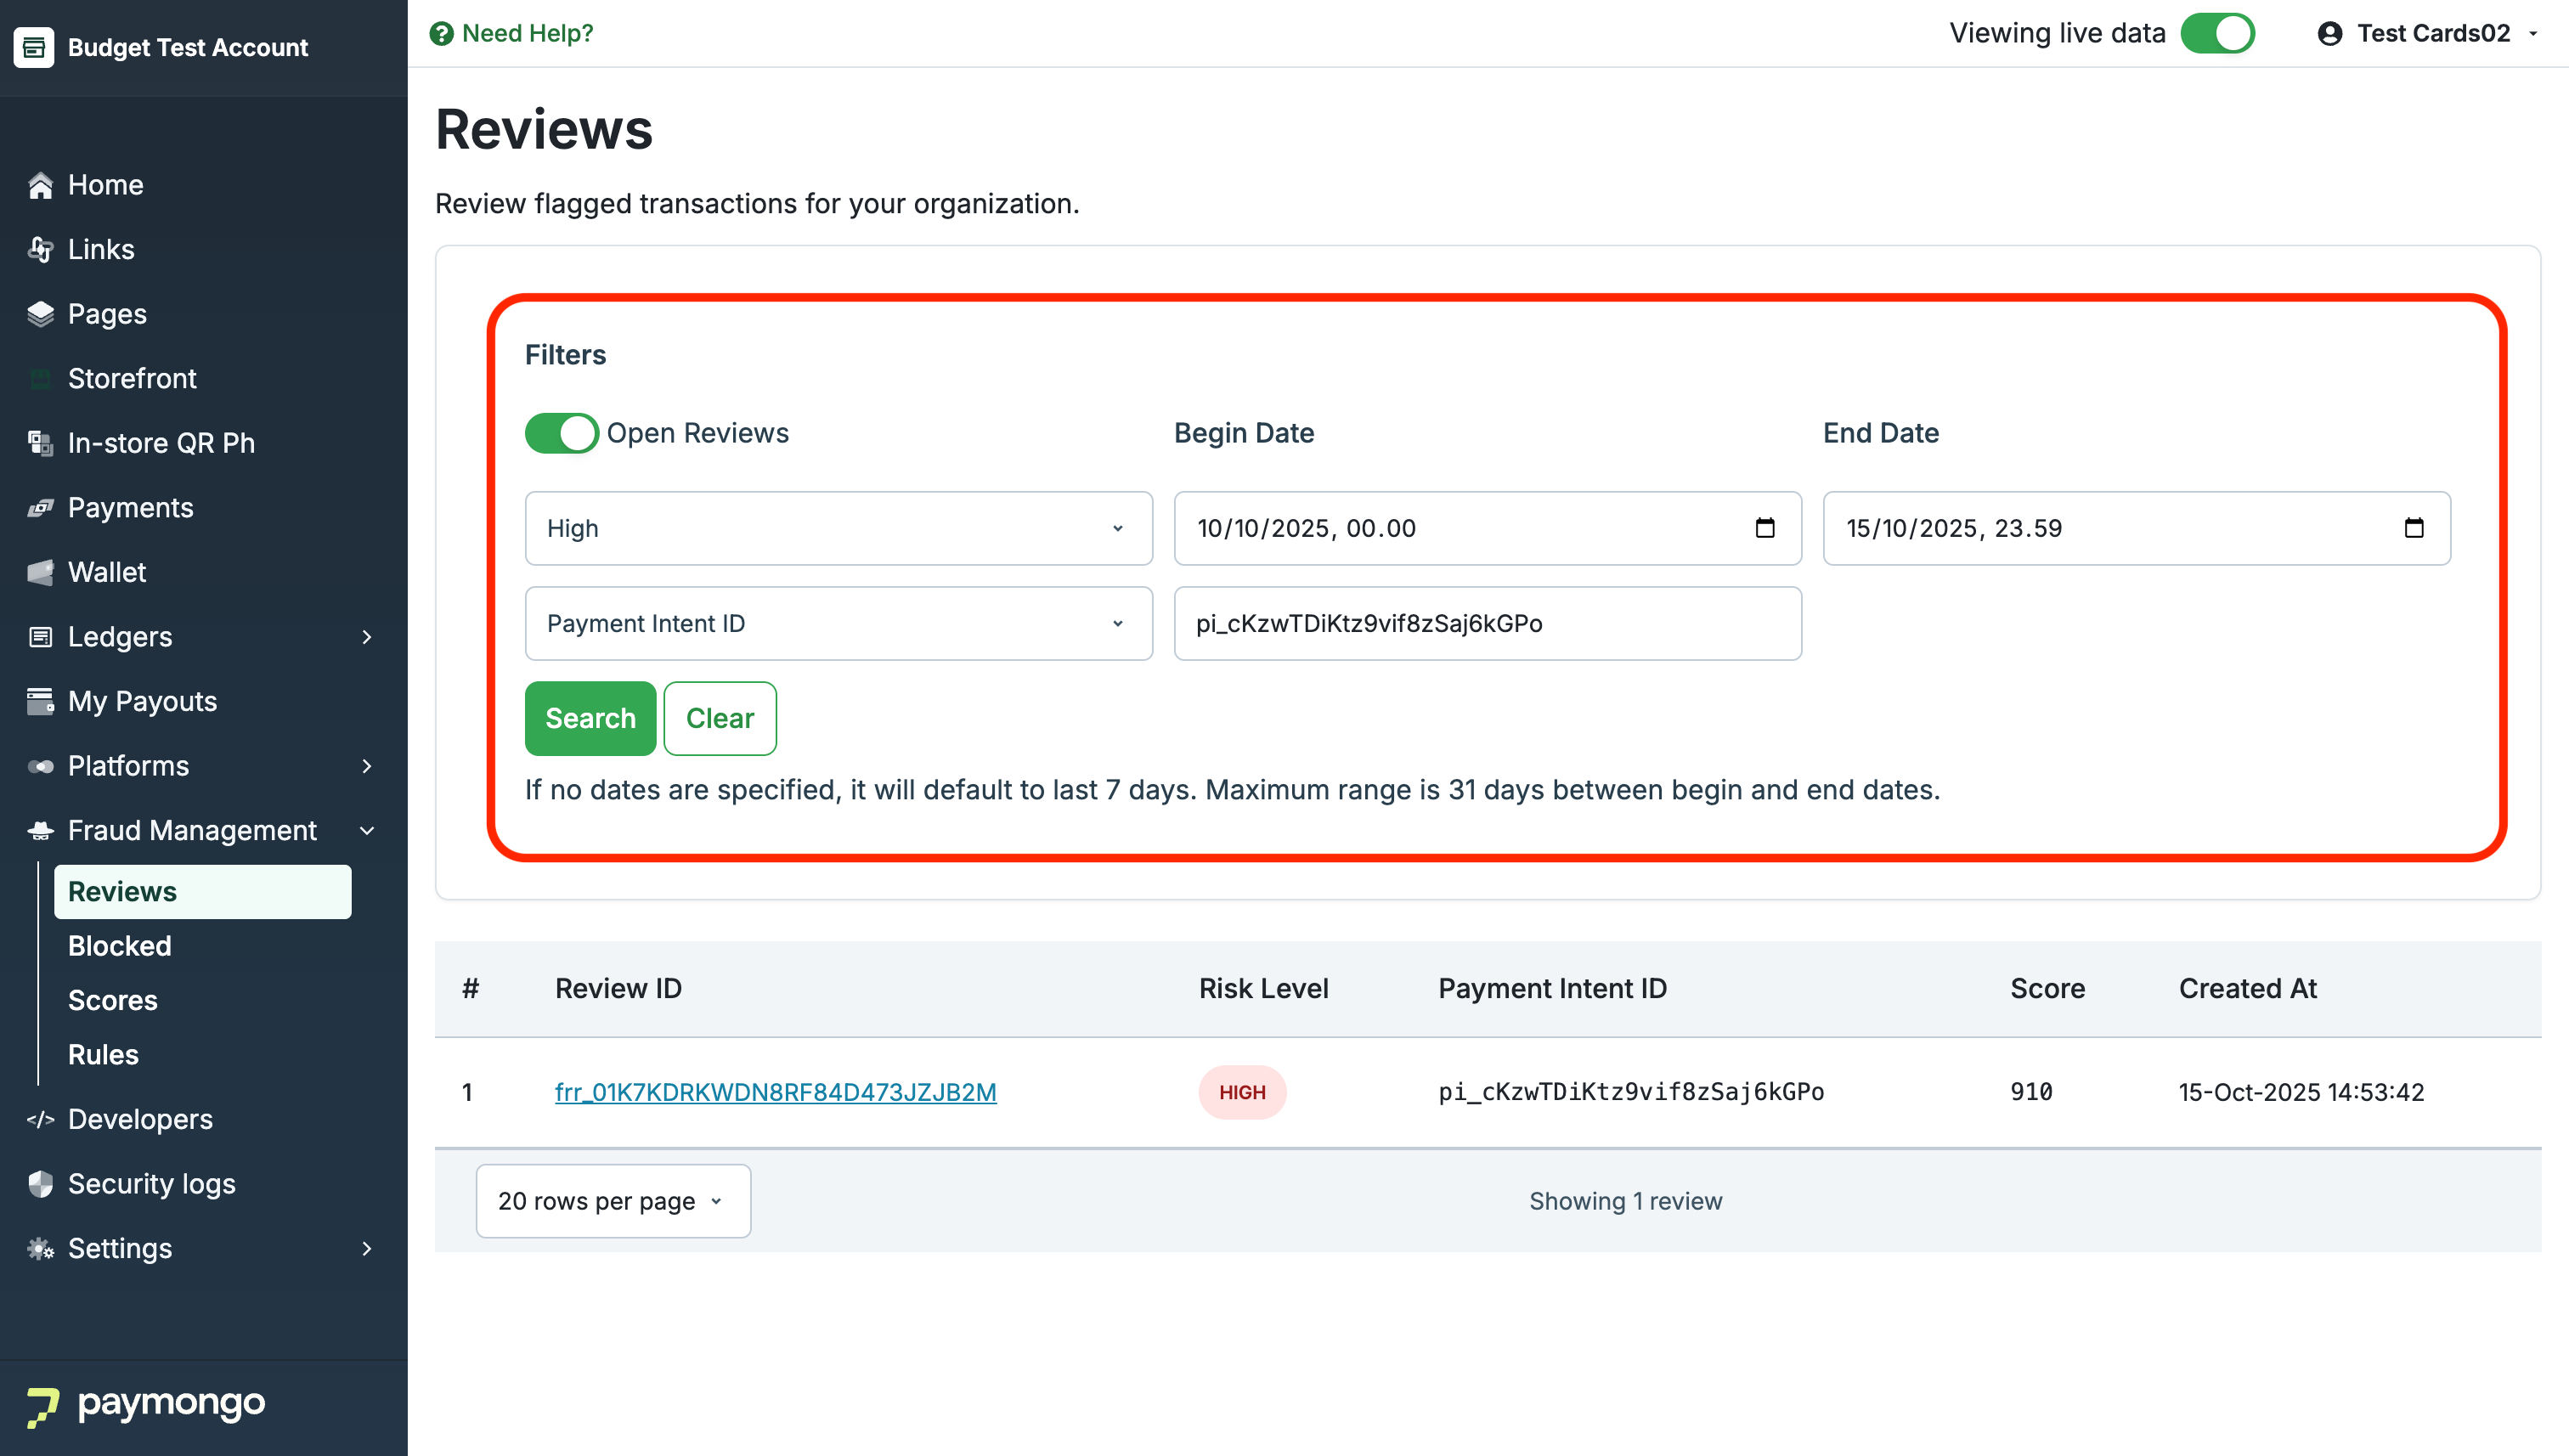Expand the Ledgers submenu chevron
This screenshot has width=2569, height=1456.
point(367,637)
